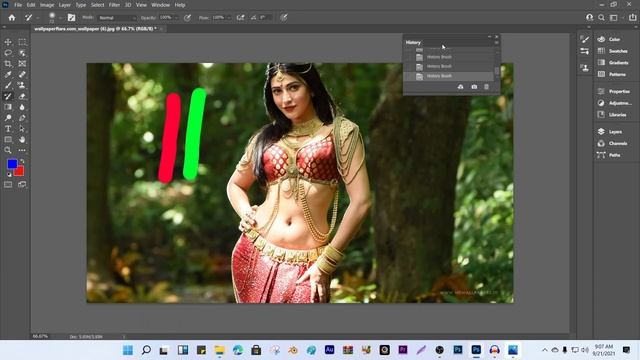Select the Object Selection tool

(22, 53)
